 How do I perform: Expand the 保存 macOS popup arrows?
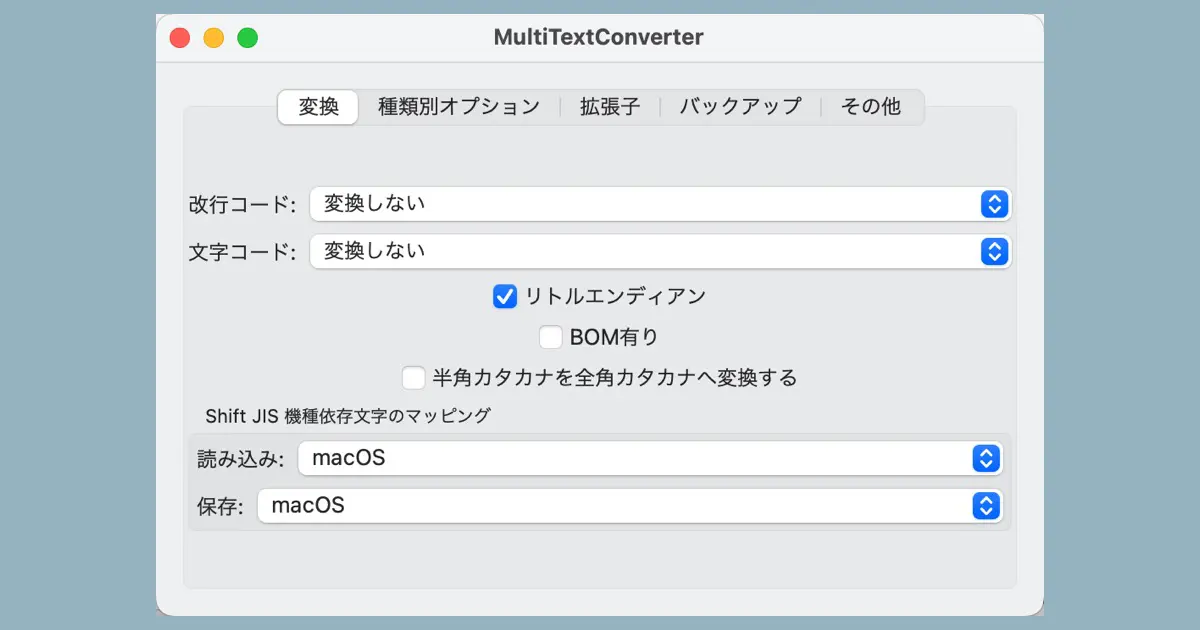[986, 506]
